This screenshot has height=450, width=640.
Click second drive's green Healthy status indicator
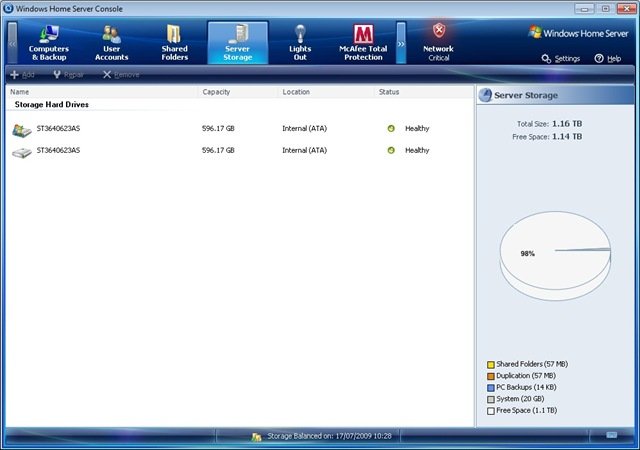(x=391, y=150)
